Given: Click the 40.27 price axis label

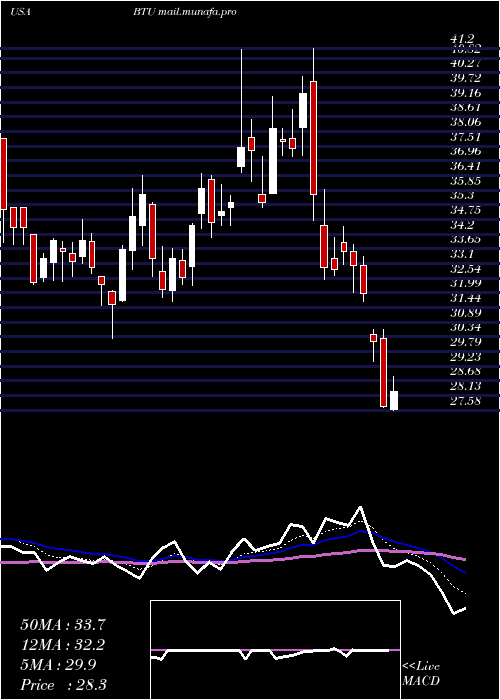Looking at the screenshot, I should pos(465,64).
